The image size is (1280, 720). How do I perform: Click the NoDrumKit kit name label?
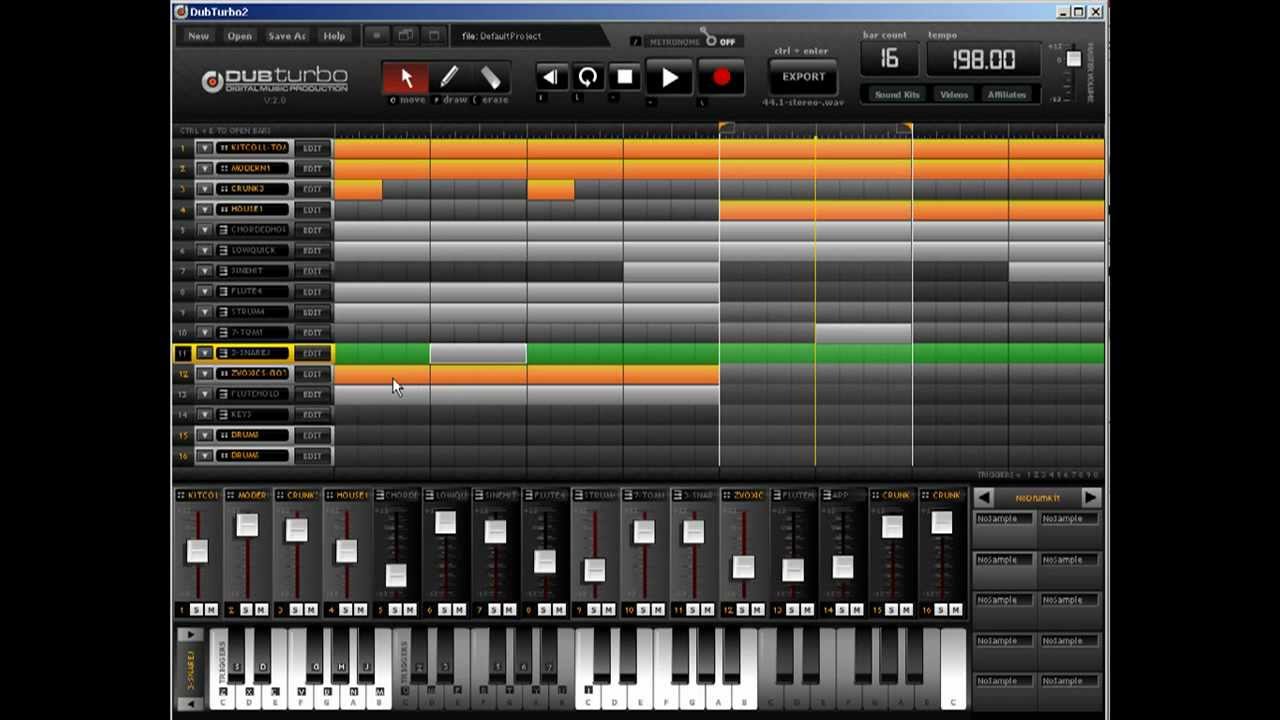(x=1037, y=498)
